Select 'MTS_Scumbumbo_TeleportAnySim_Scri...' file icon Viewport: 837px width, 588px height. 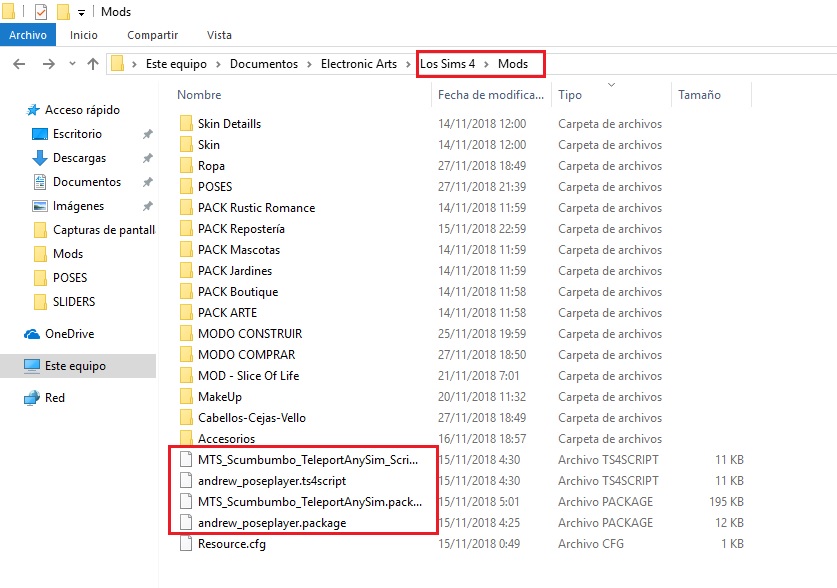click(186, 460)
